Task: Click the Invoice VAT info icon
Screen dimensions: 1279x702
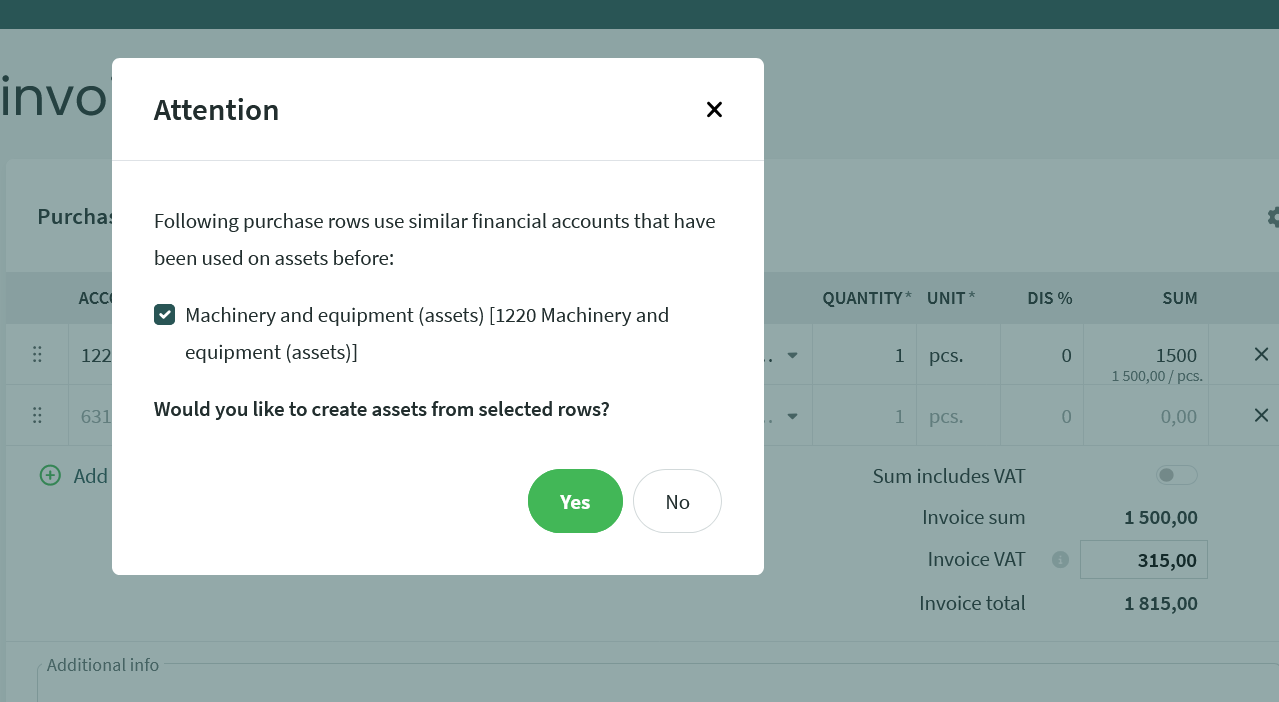Action: tap(1060, 560)
